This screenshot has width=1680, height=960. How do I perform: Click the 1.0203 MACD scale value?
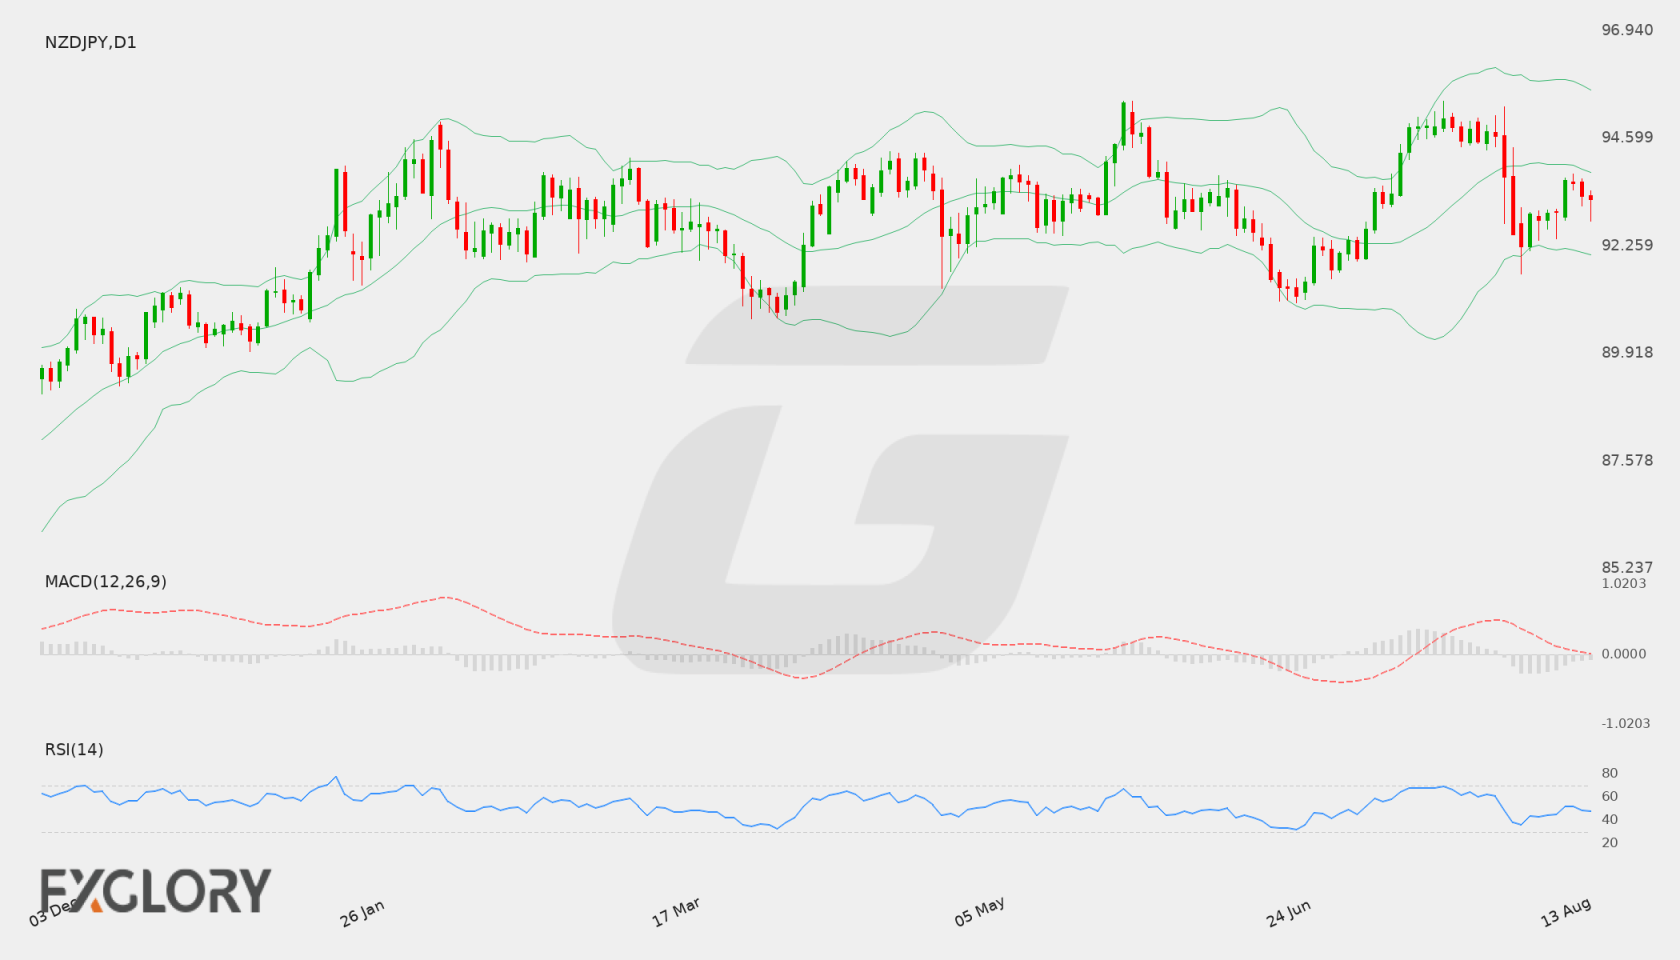[x=1624, y=584]
